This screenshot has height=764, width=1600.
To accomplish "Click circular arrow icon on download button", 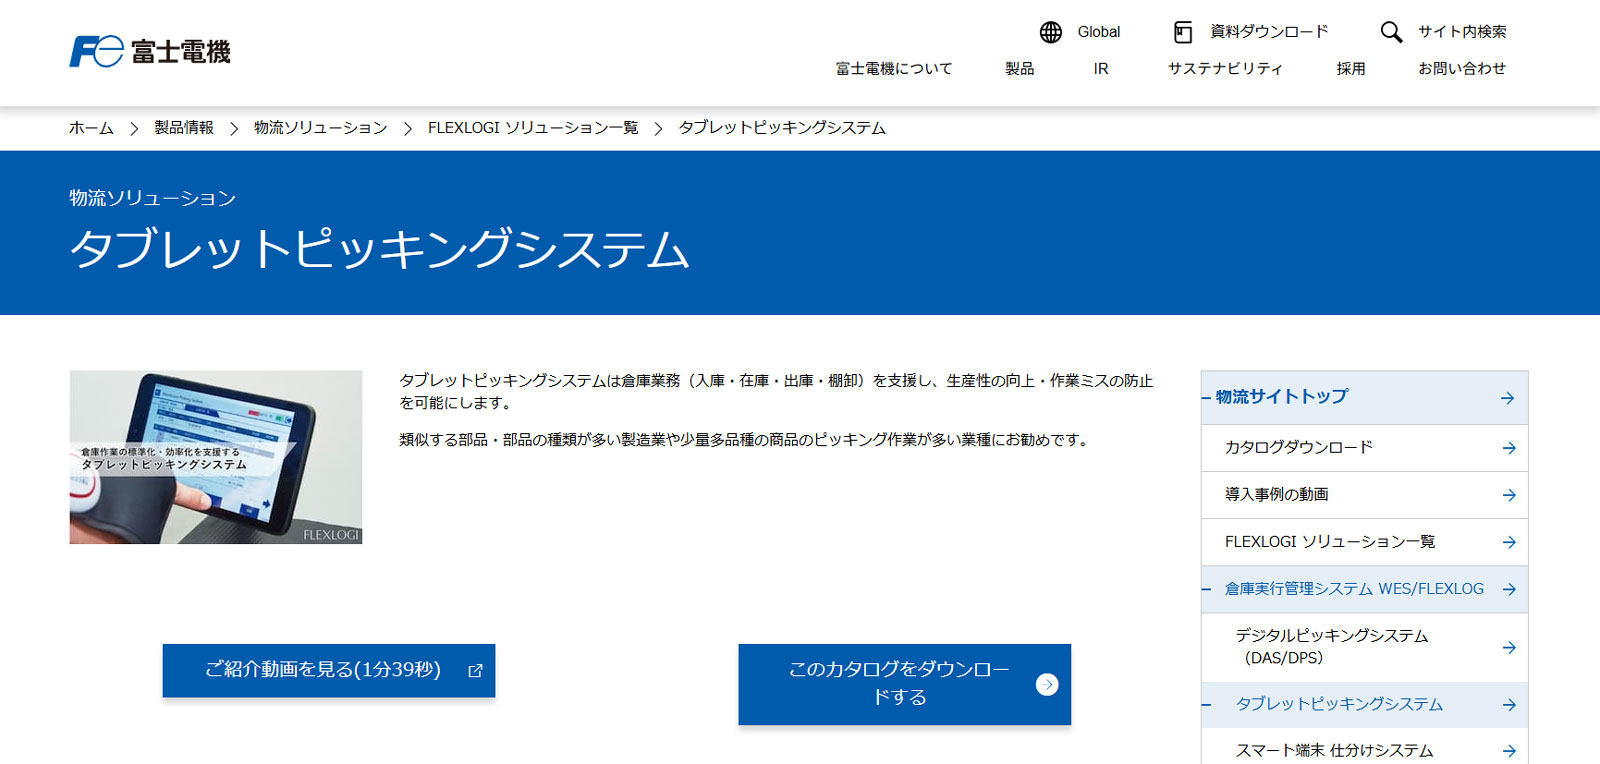I will [x=1047, y=684].
